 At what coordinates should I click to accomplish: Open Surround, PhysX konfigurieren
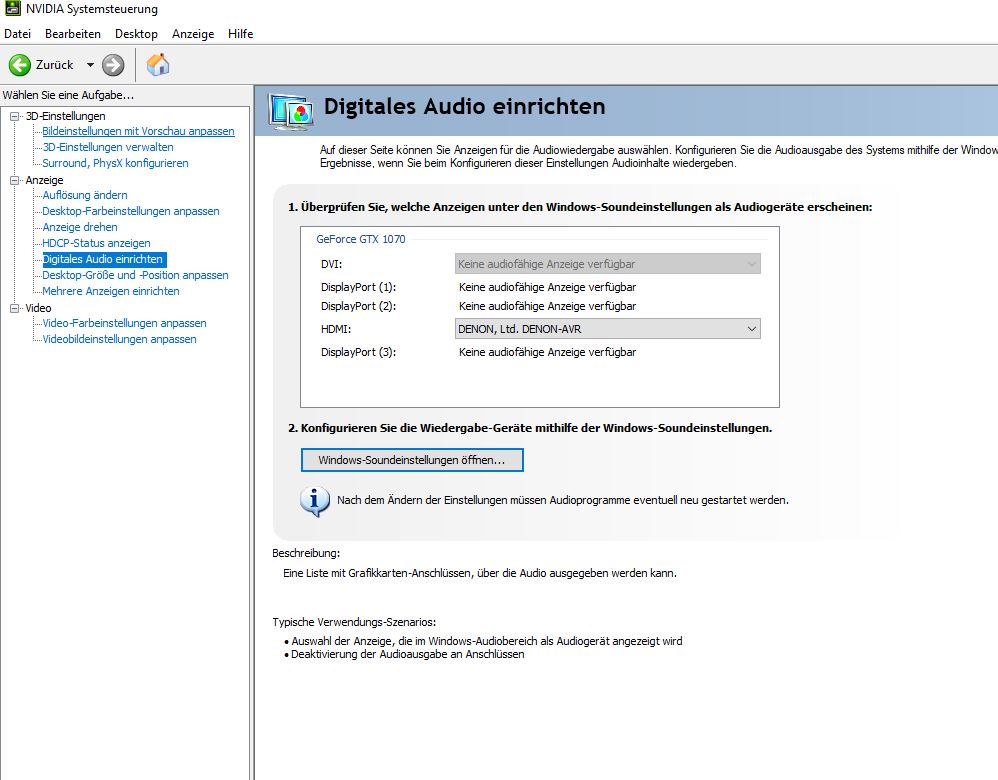click(115, 163)
